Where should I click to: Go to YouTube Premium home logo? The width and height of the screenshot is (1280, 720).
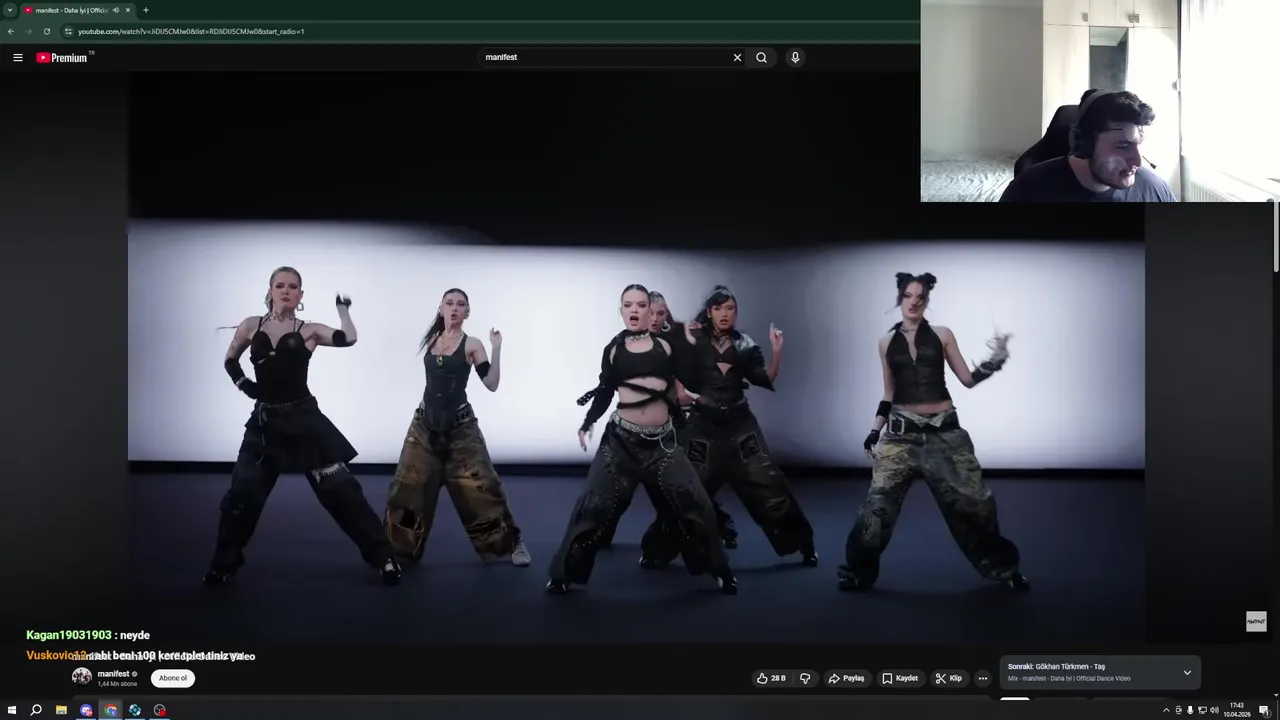(62, 57)
